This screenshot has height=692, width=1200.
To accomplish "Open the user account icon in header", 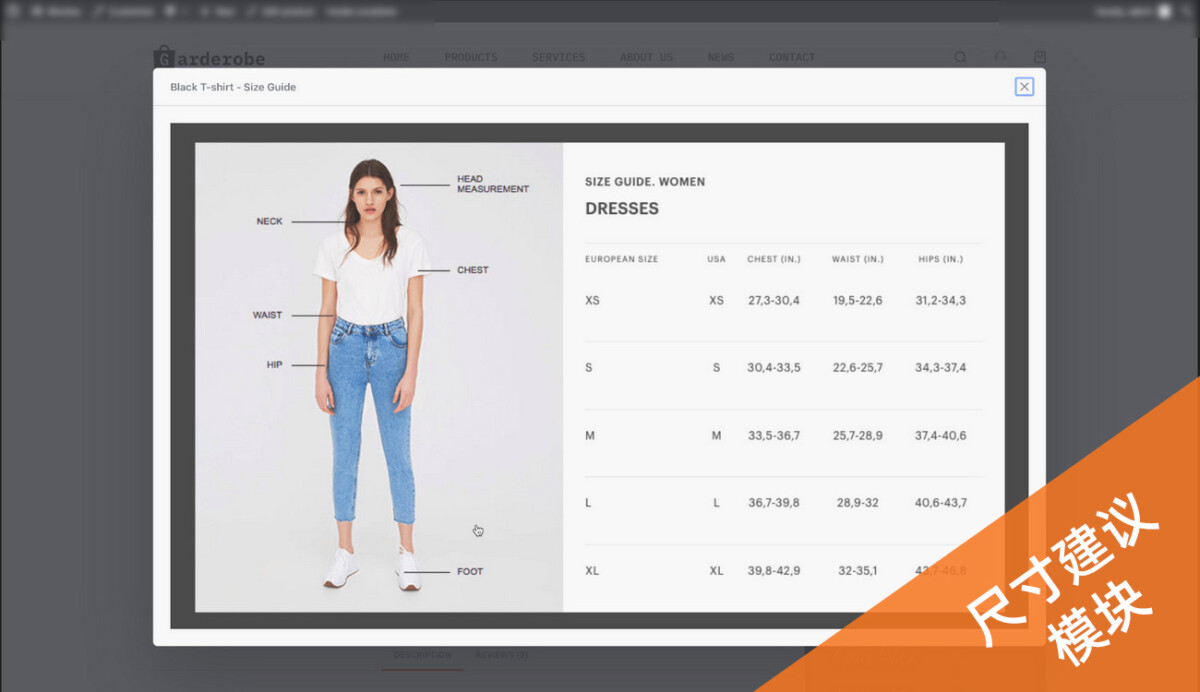I will tap(1000, 58).
